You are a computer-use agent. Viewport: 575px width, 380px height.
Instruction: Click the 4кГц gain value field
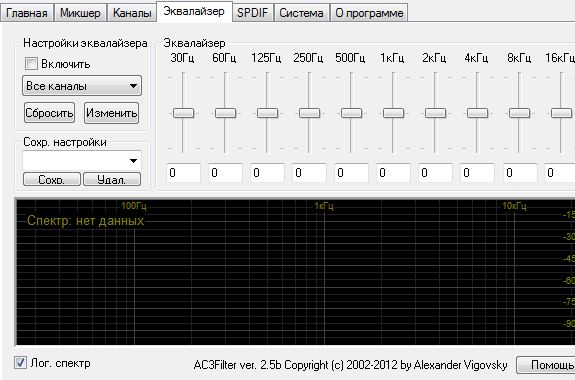point(477,173)
